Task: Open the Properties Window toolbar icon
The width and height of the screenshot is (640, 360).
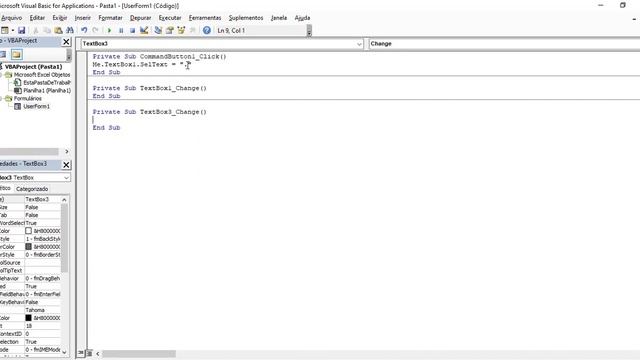Action: pos(170,31)
